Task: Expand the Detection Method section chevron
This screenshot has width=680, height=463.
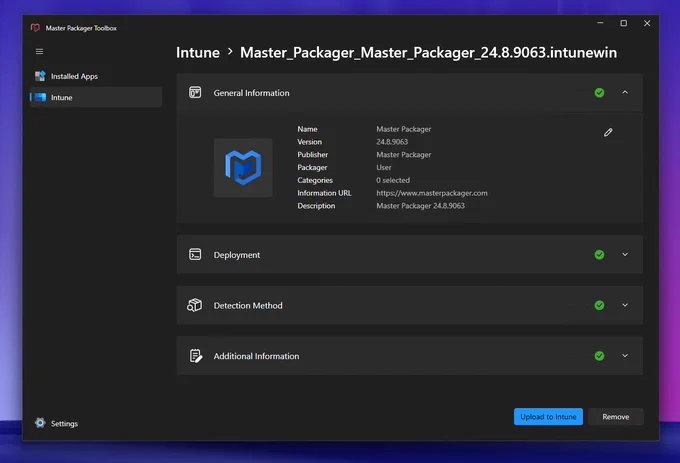Action: (x=625, y=305)
